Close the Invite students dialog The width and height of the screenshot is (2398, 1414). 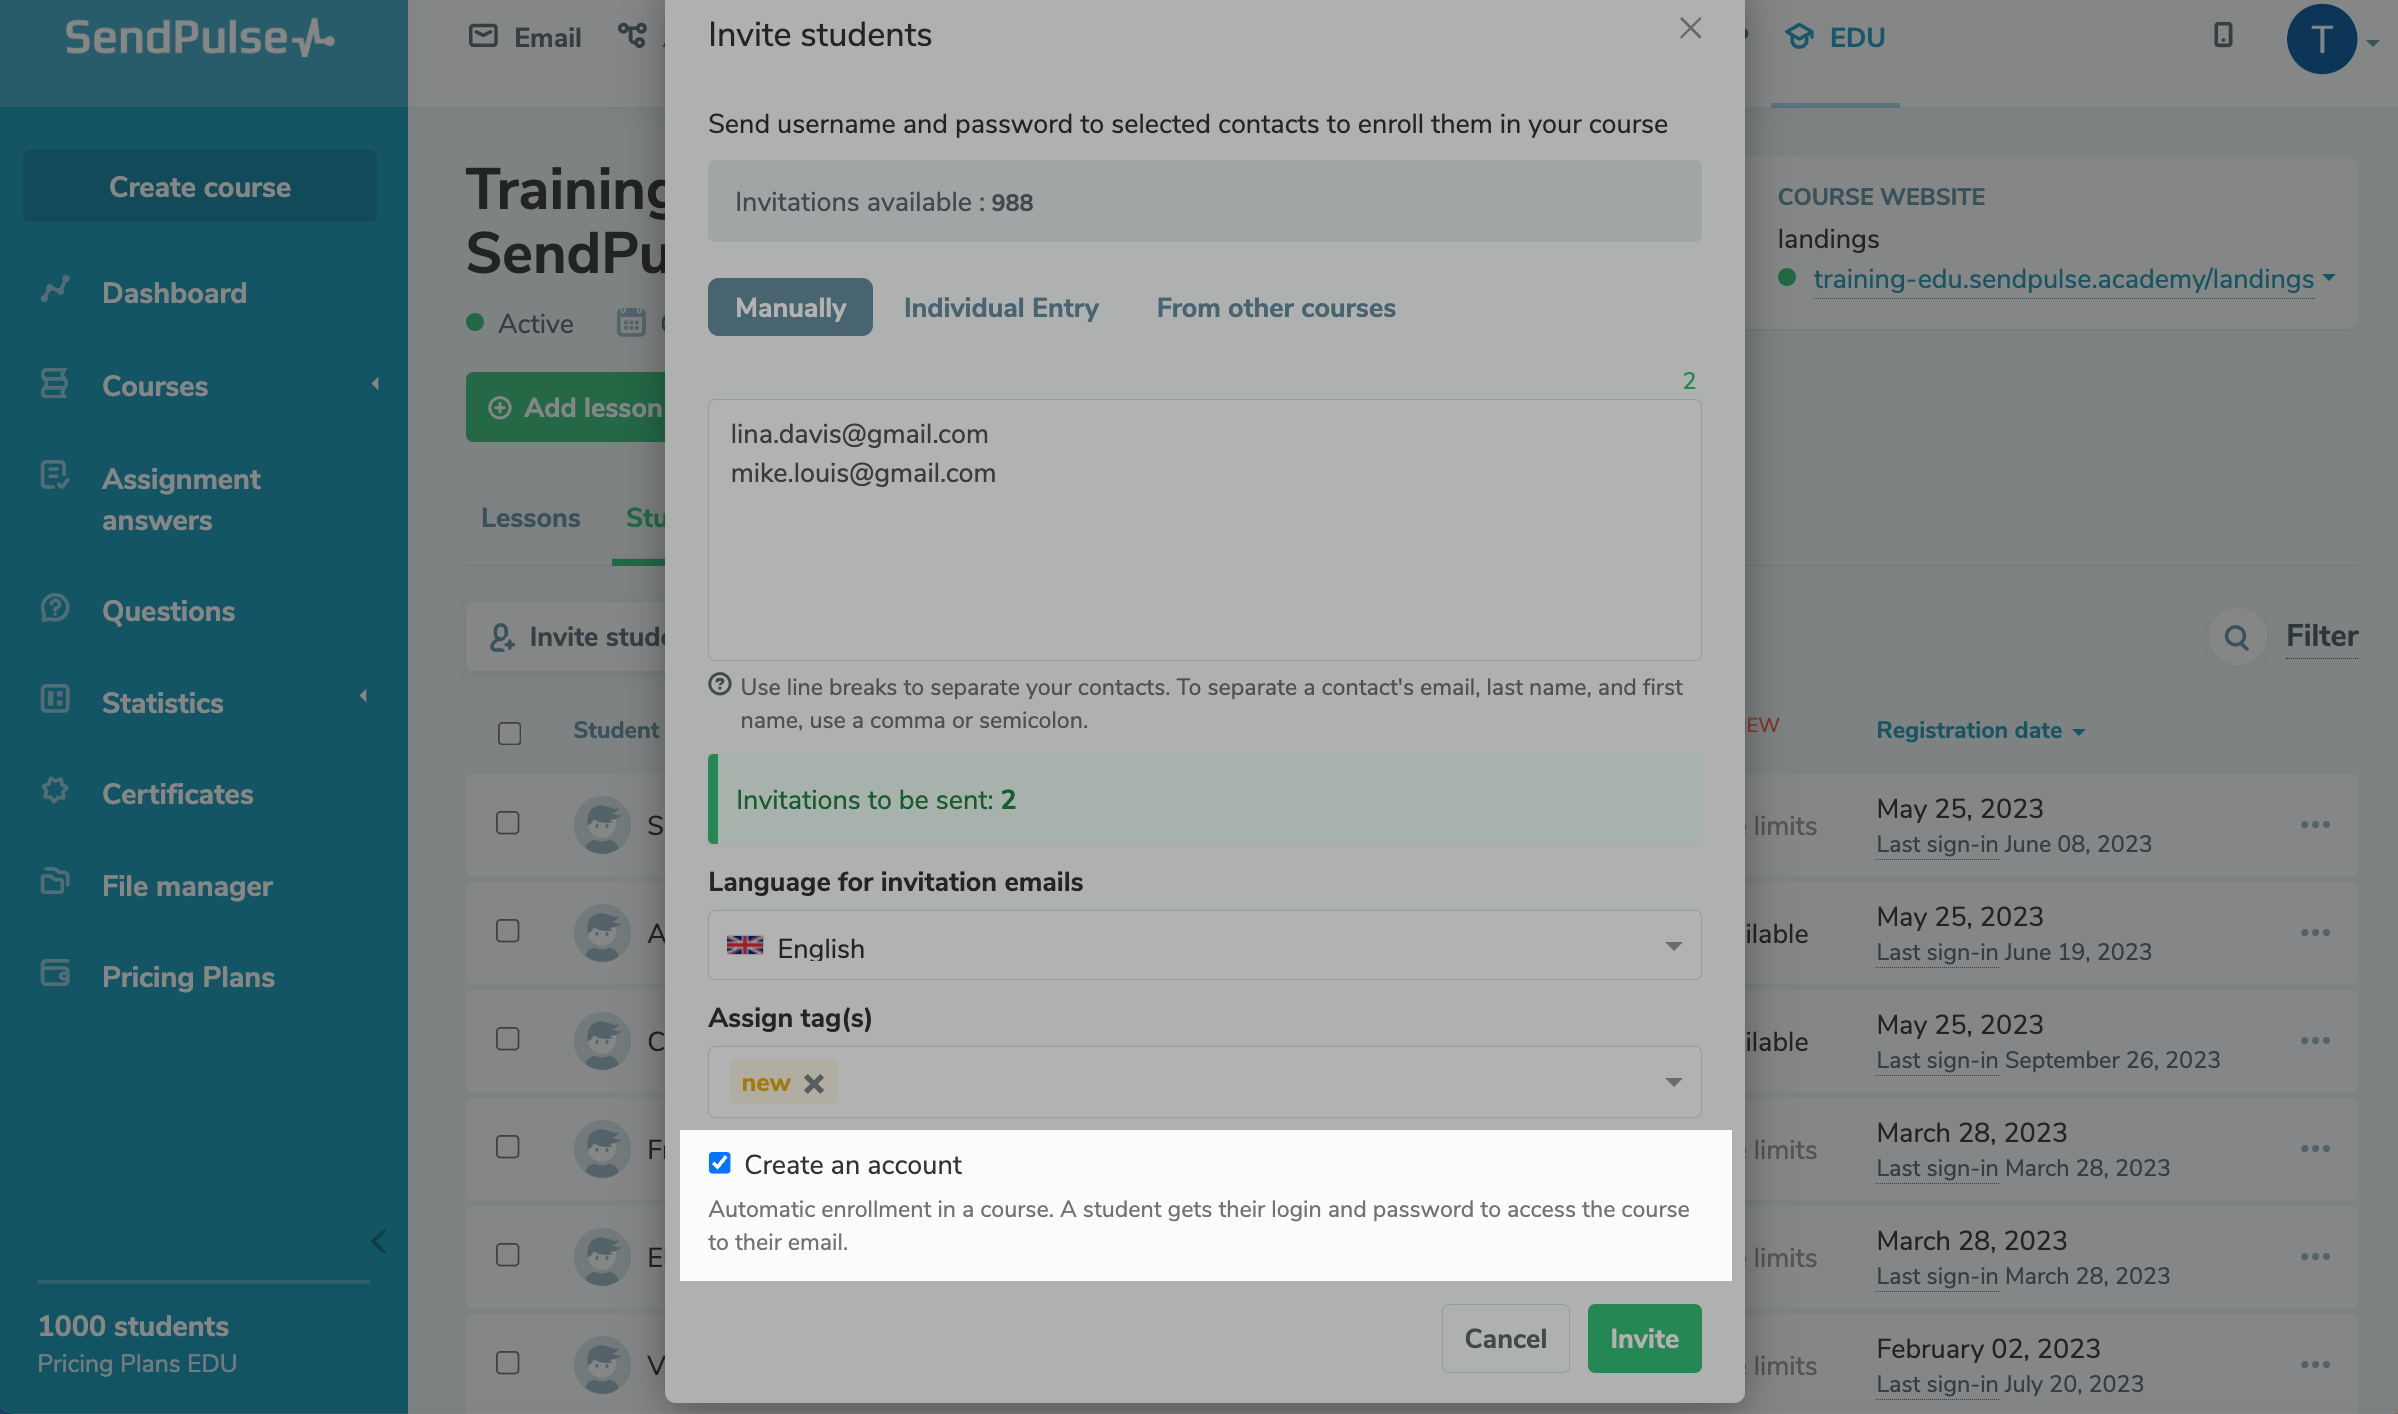click(x=1690, y=28)
